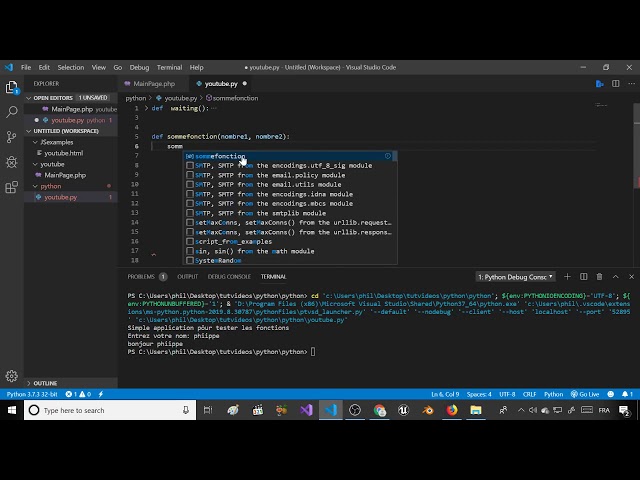Expand the Outline section
Viewport: 640px width, 480px height.
coord(29,383)
